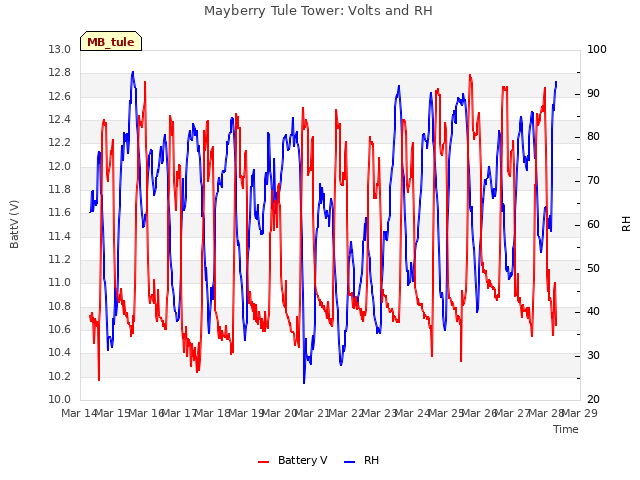Click the 80 right axis tick
This screenshot has width=640, height=480.
pyautogui.click(x=593, y=137)
